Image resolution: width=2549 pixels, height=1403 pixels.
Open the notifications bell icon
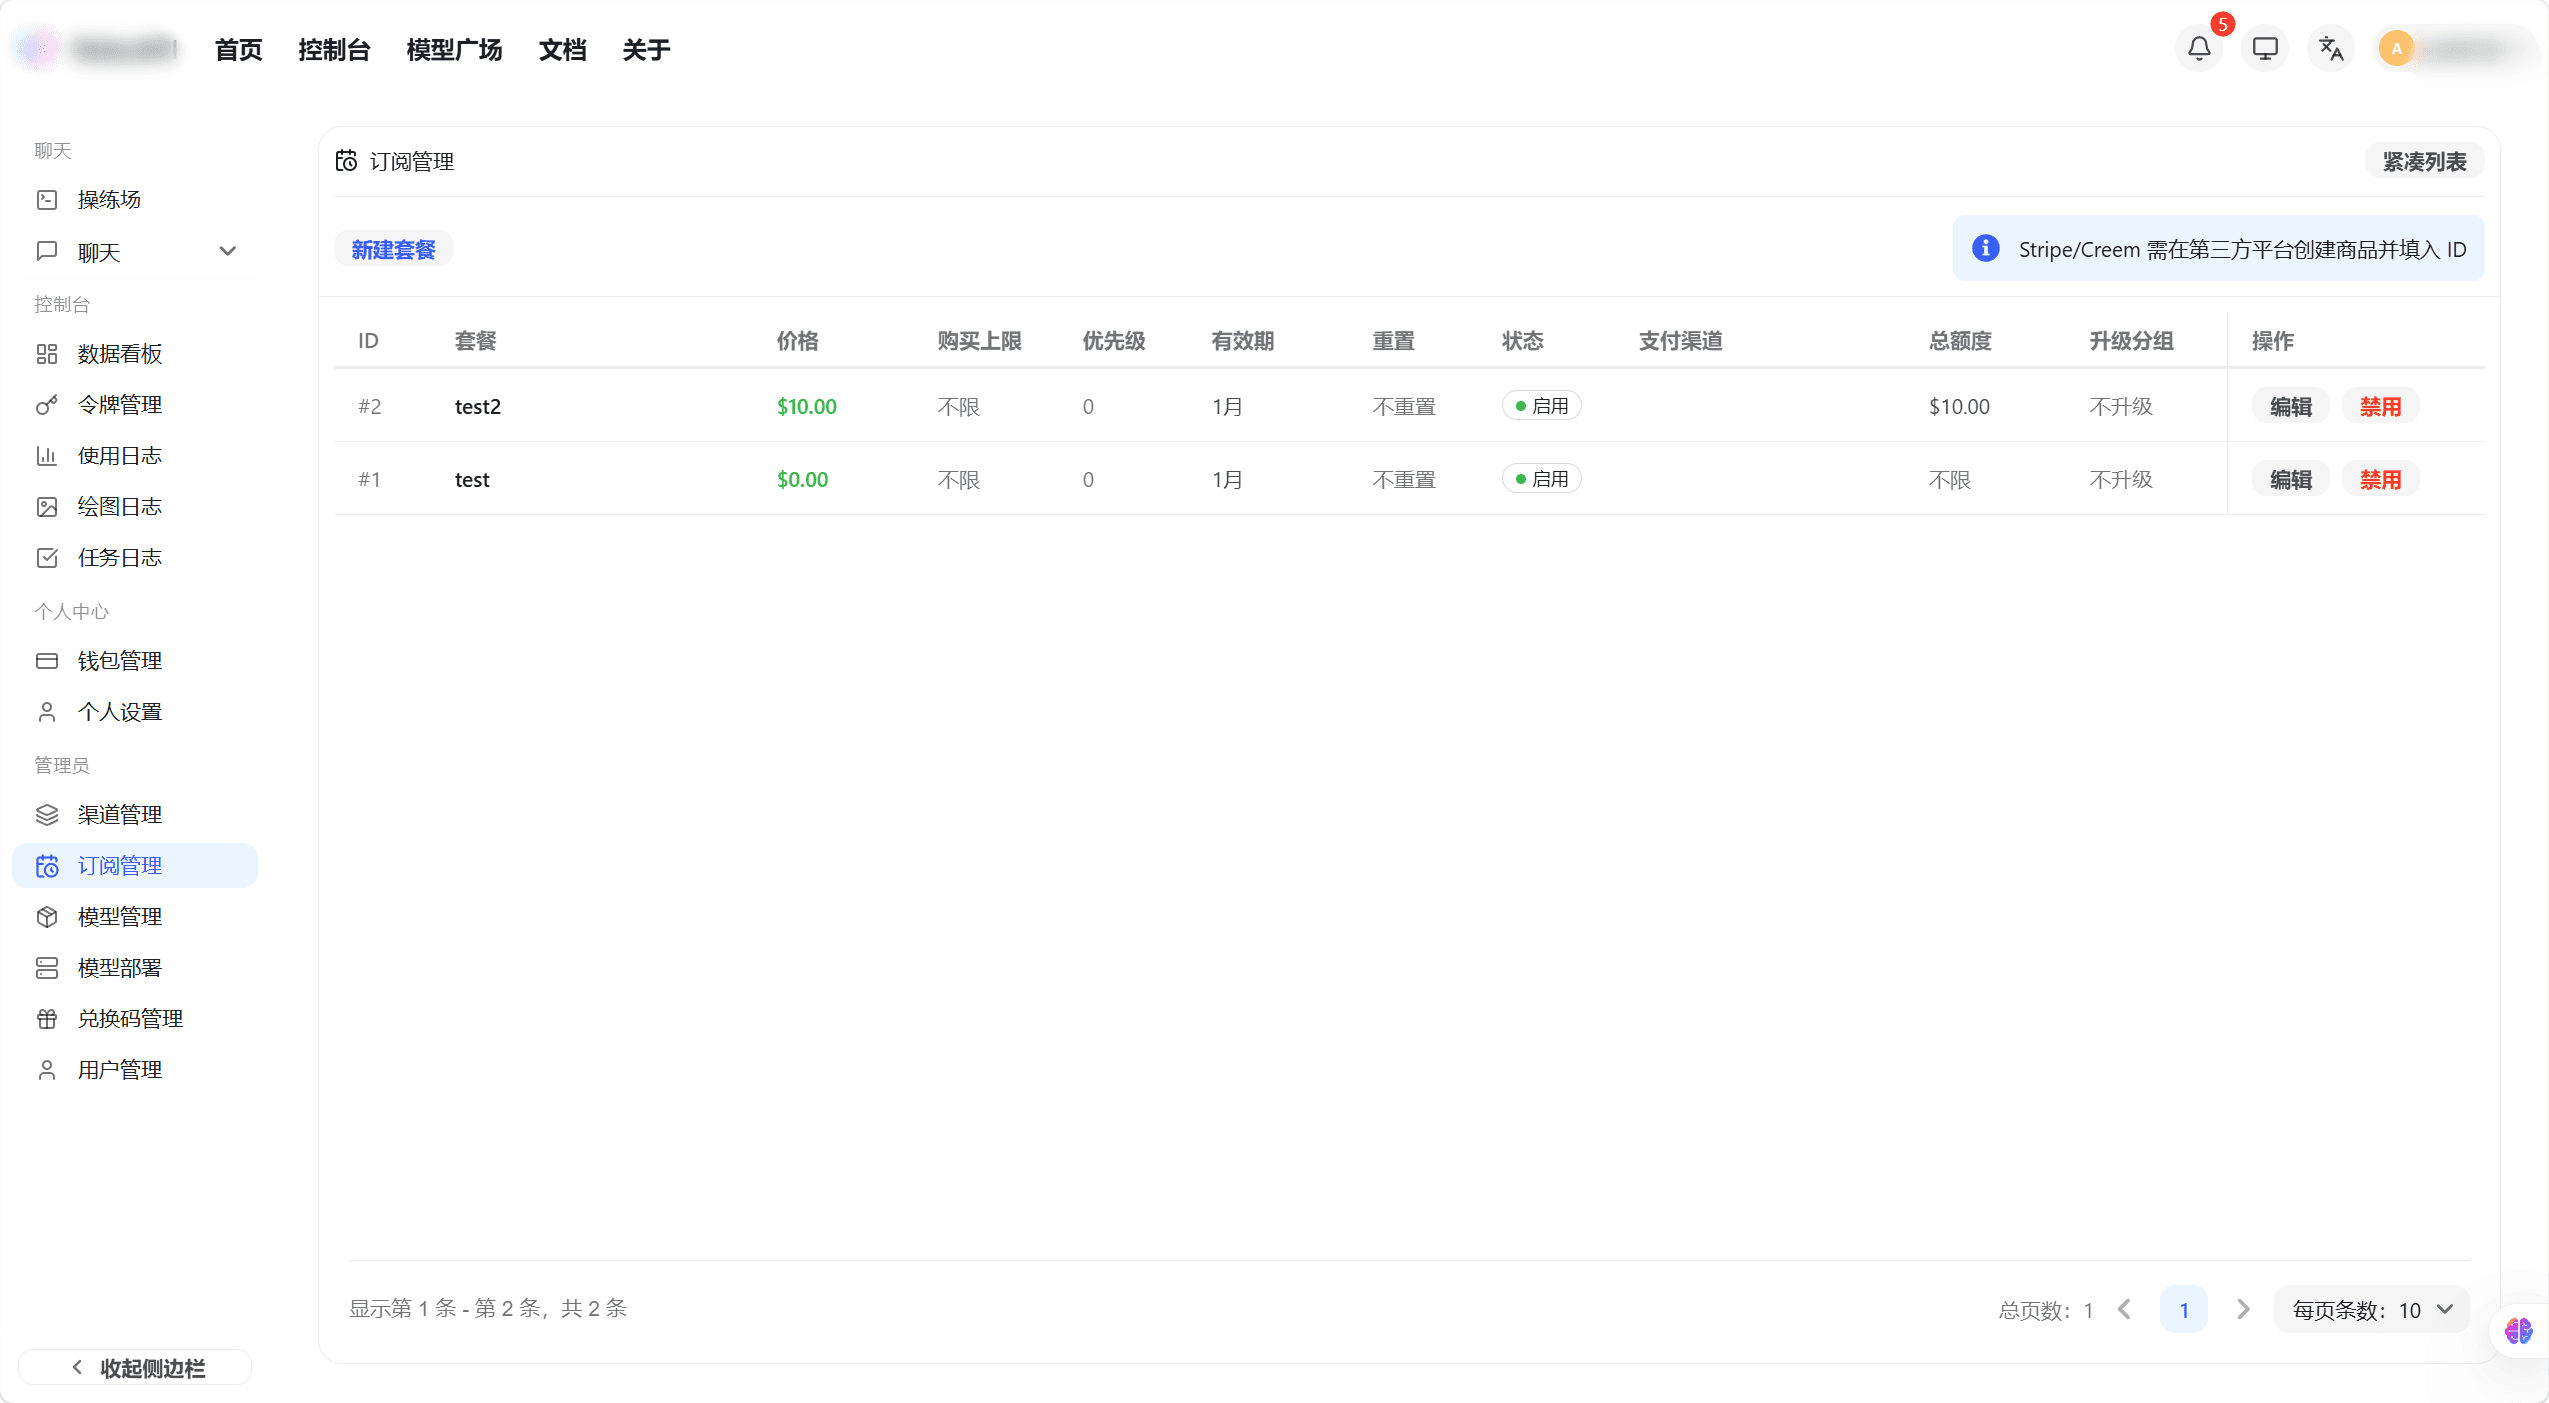click(x=2197, y=47)
